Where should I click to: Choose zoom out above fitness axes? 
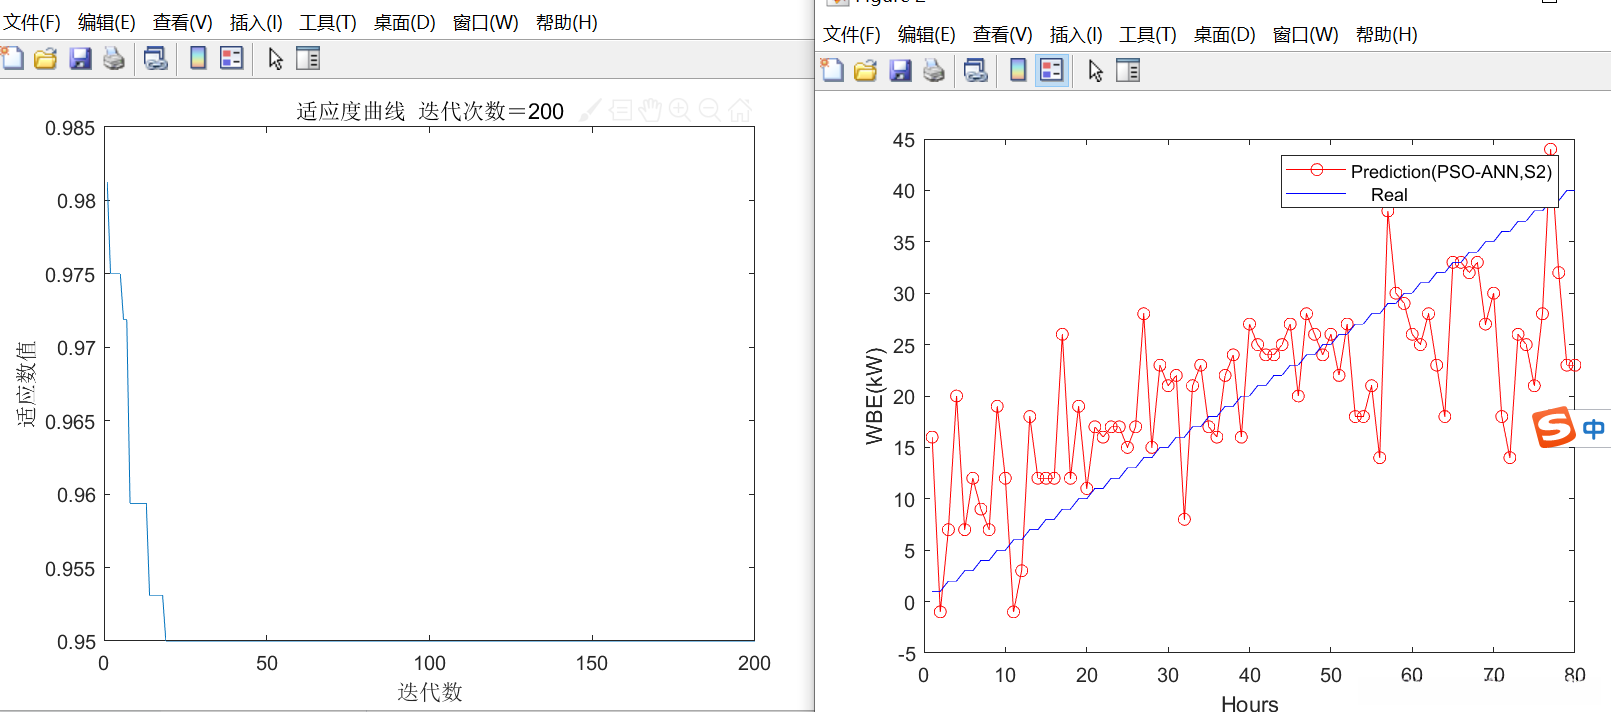pos(710,110)
